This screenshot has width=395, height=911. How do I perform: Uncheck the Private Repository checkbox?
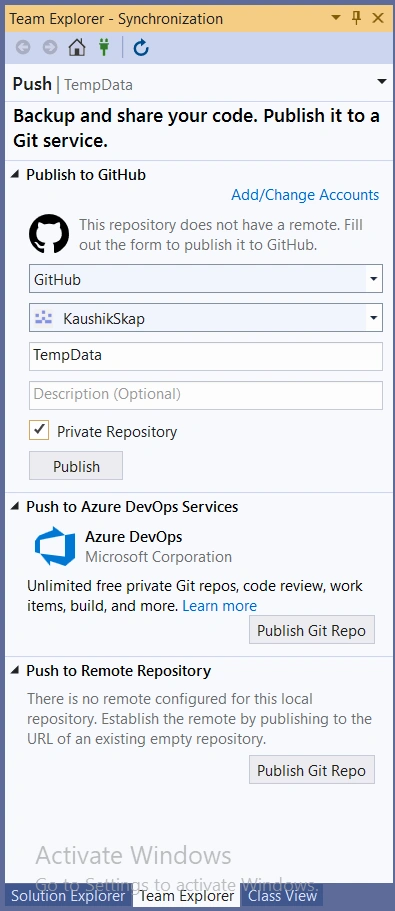(x=39, y=431)
